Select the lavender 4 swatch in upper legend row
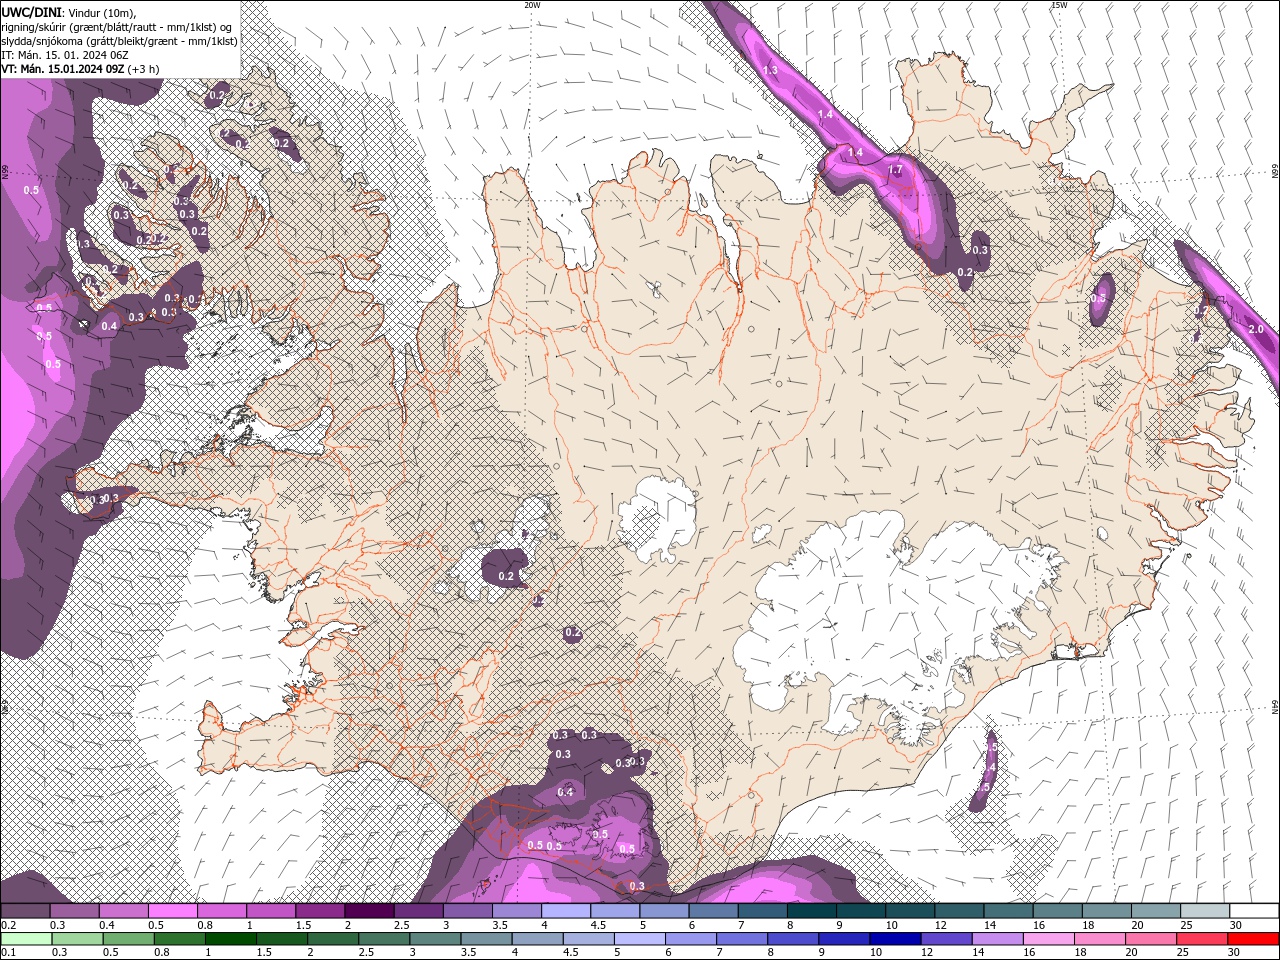The width and height of the screenshot is (1280, 960). pyautogui.click(x=566, y=911)
